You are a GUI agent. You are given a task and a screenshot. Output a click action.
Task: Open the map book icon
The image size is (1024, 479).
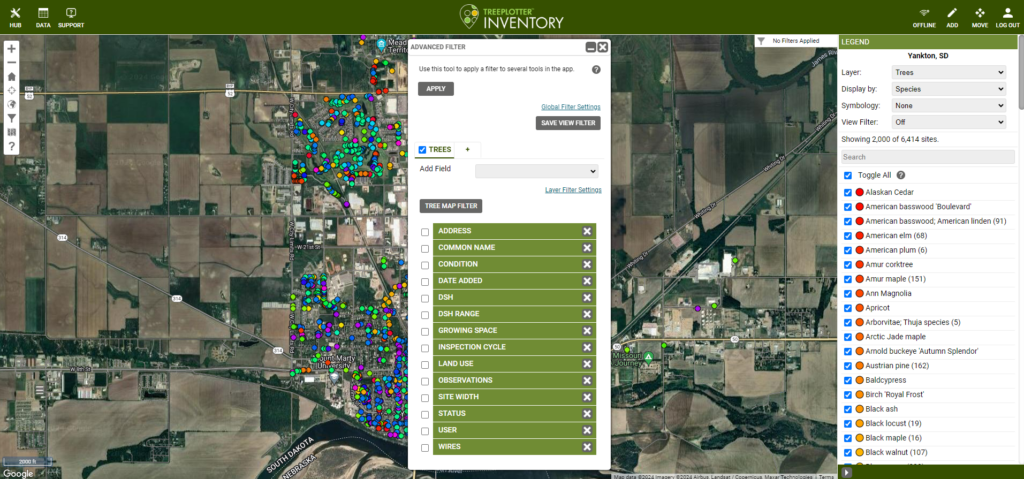click(12, 132)
